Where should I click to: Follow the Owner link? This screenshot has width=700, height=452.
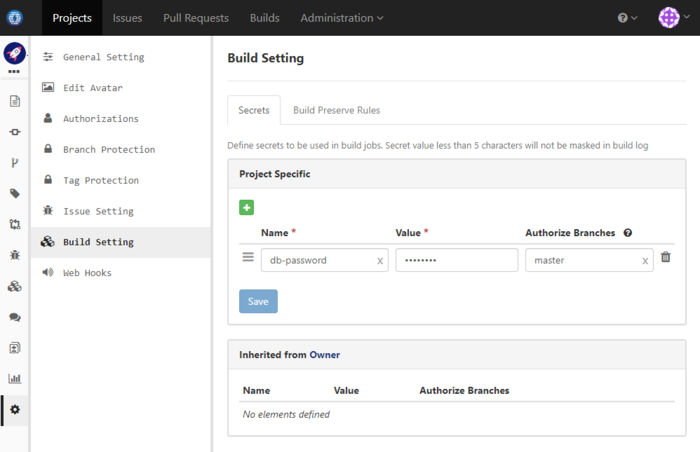325,354
